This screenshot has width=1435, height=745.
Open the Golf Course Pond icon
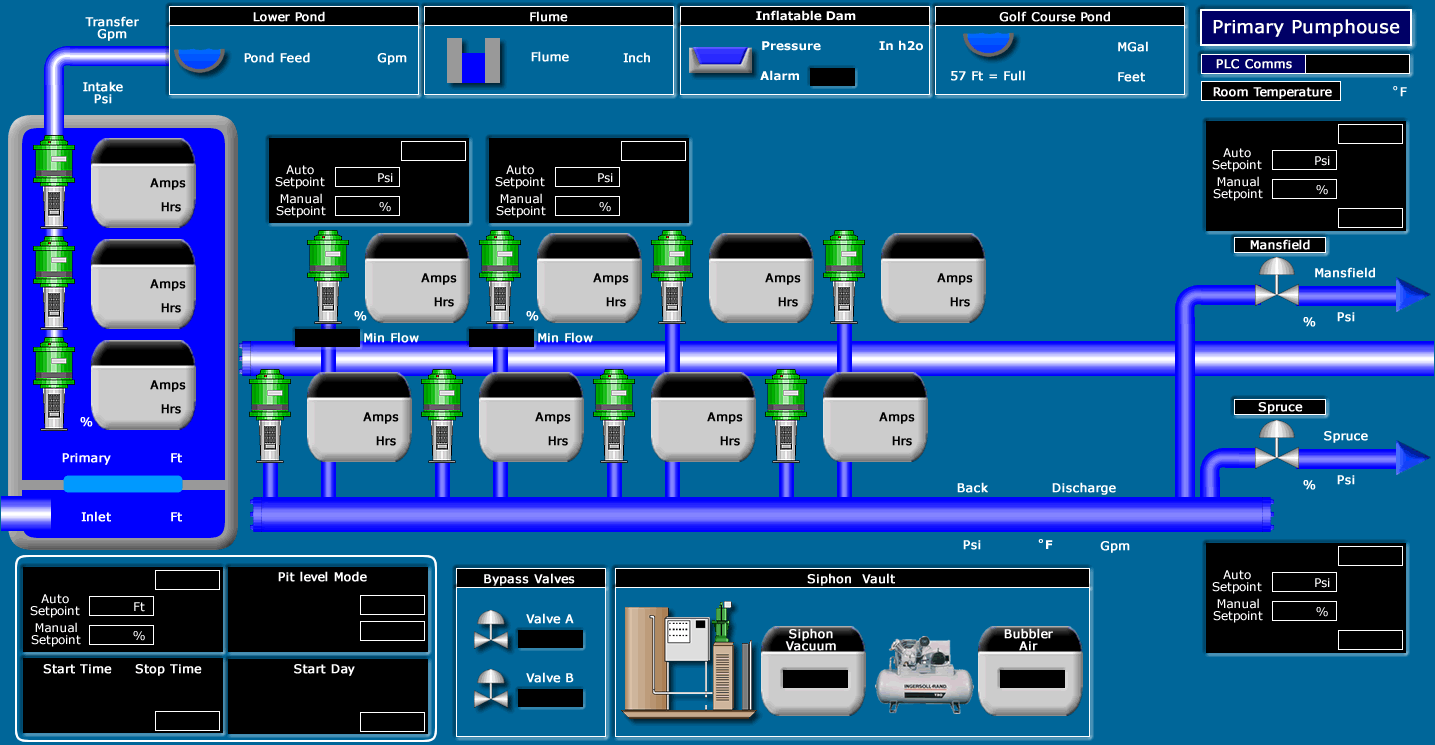(989, 46)
